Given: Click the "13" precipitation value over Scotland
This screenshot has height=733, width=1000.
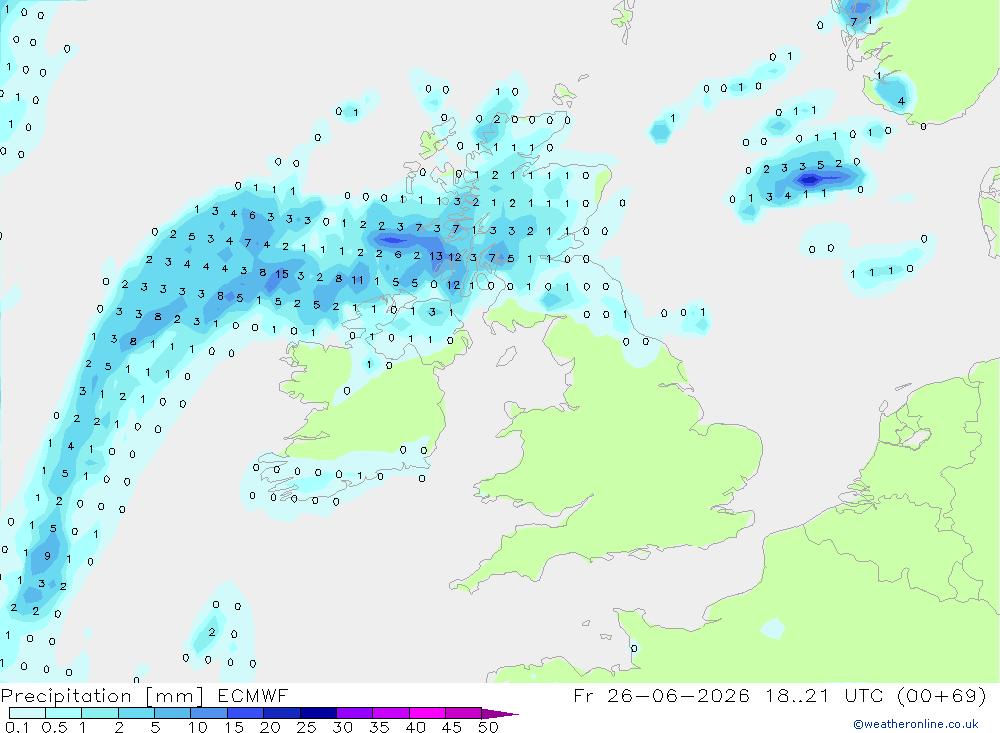Looking at the screenshot, I should click(436, 256).
